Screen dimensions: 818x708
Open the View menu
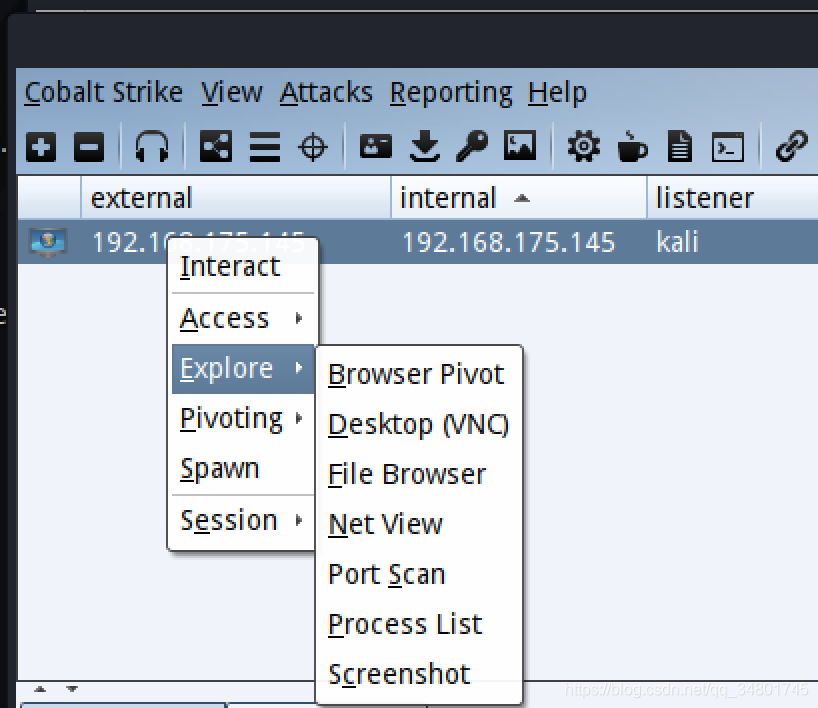click(x=232, y=93)
